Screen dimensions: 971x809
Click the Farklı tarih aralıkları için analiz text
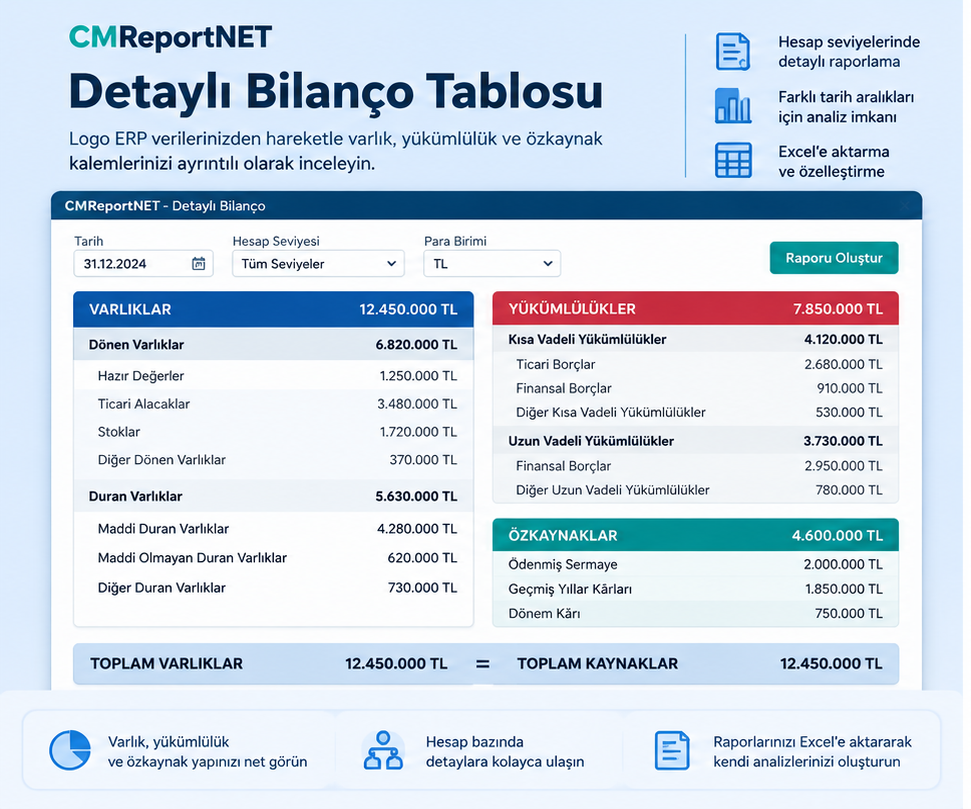[846, 107]
